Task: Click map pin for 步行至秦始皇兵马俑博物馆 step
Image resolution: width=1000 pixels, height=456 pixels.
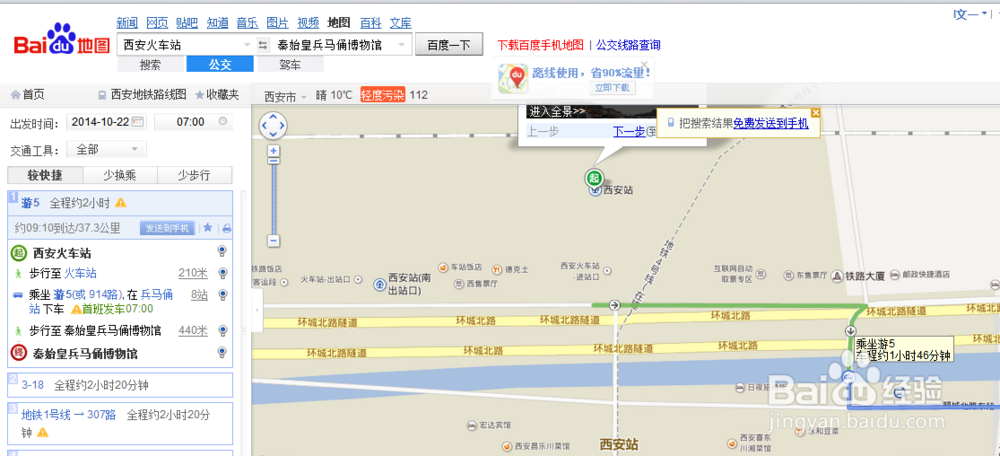Action: (223, 330)
